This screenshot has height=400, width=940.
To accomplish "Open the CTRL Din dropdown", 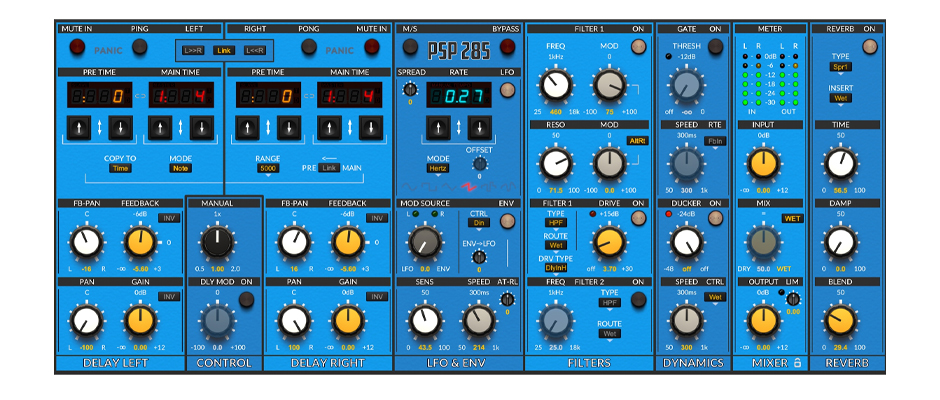I will tap(478, 222).
